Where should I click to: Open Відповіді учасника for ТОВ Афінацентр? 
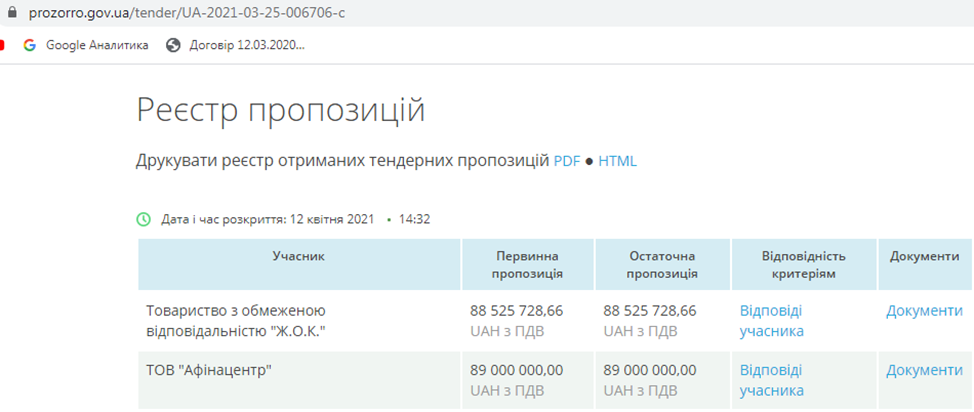pyautogui.click(x=771, y=380)
